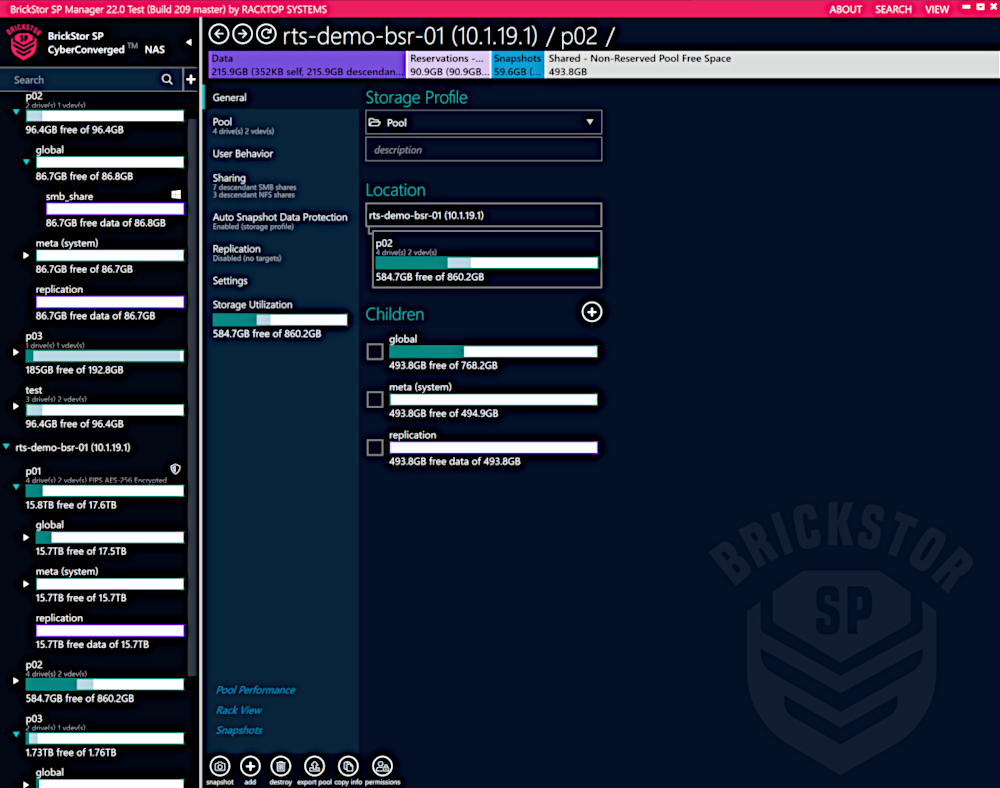This screenshot has width=1000, height=788.
Task: Check the global child dataset checkbox
Action: [x=374, y=351]
